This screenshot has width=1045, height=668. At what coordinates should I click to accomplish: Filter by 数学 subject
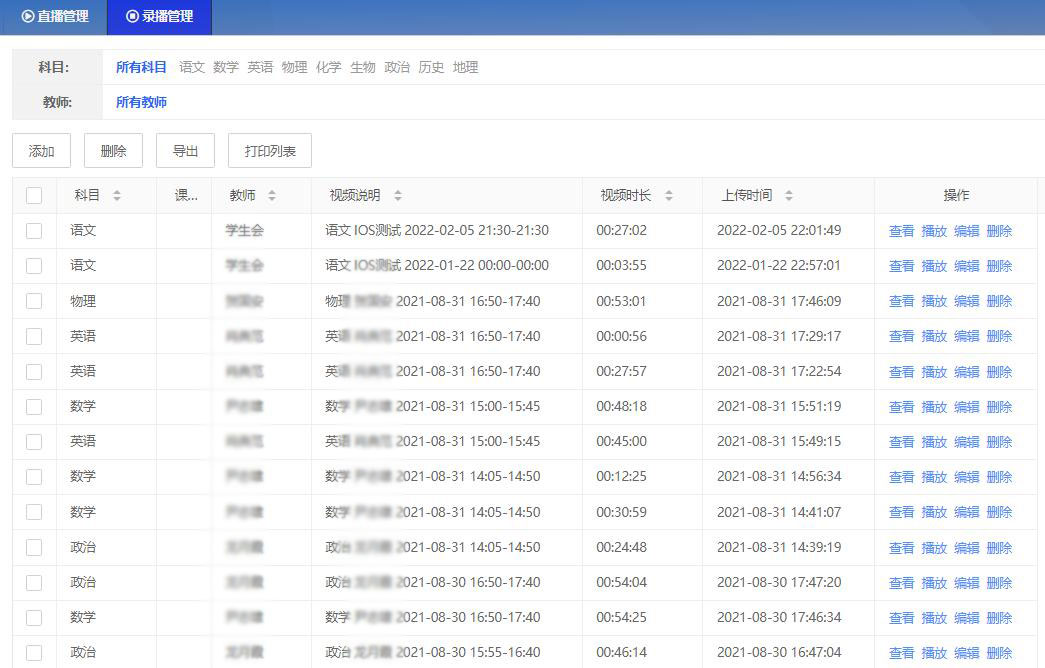coord(226,67)
